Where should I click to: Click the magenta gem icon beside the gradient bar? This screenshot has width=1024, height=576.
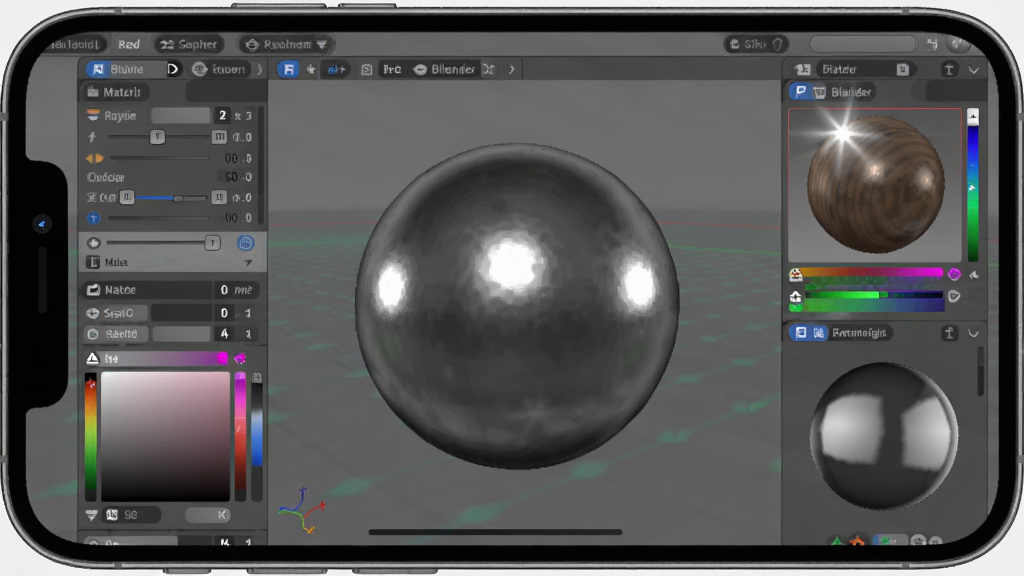click(x=240, y=359)
